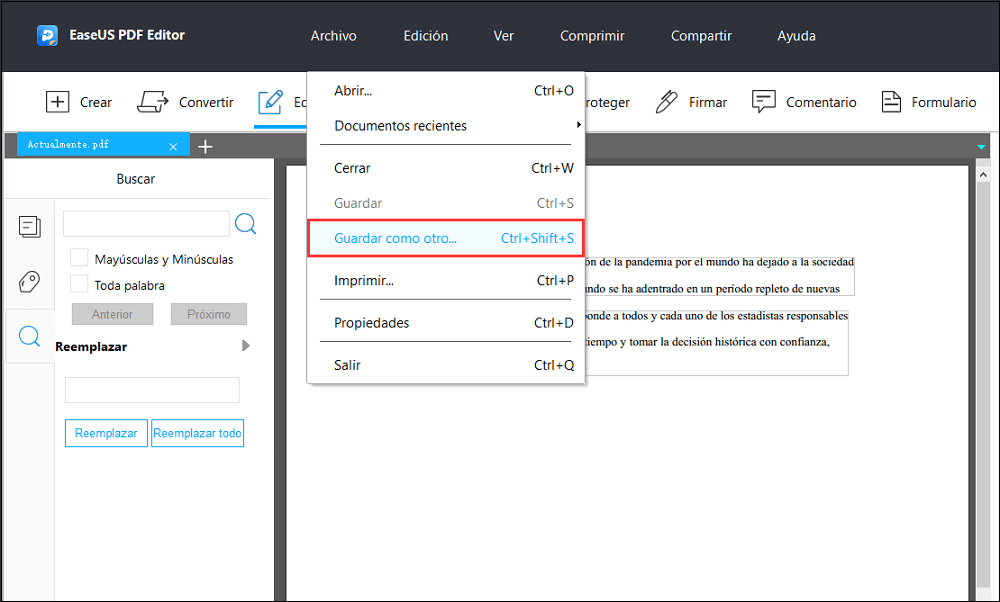The height and width of the screenshot is (602, 1000).
Task: Click the Firmar toolbar label
Action: click(708, 102)
